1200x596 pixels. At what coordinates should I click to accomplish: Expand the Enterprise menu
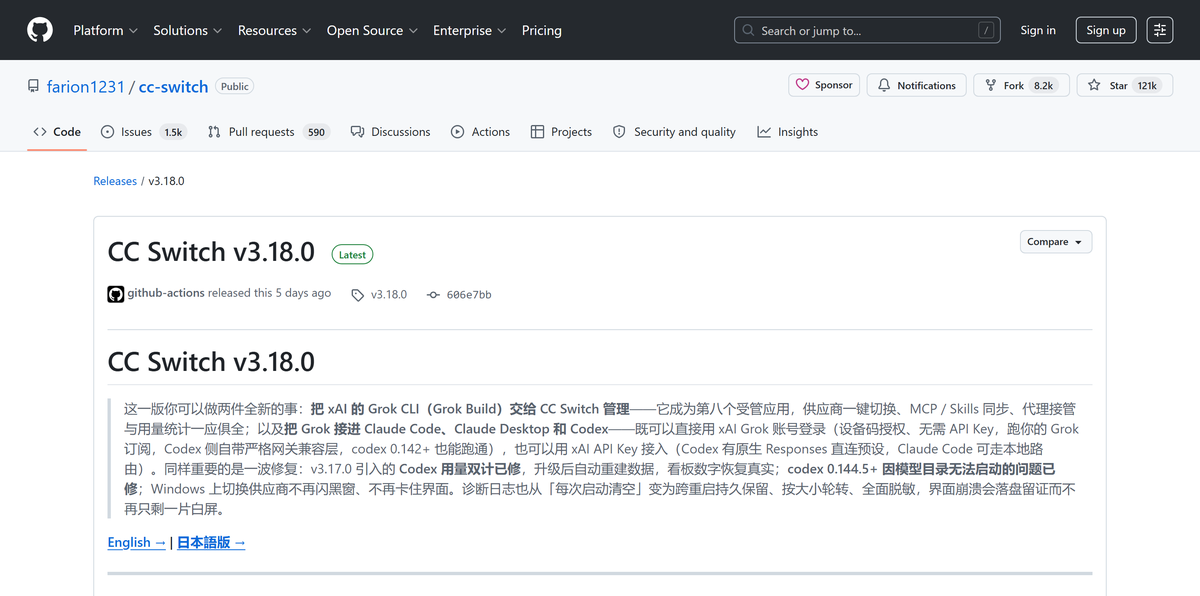coord(470,30)
